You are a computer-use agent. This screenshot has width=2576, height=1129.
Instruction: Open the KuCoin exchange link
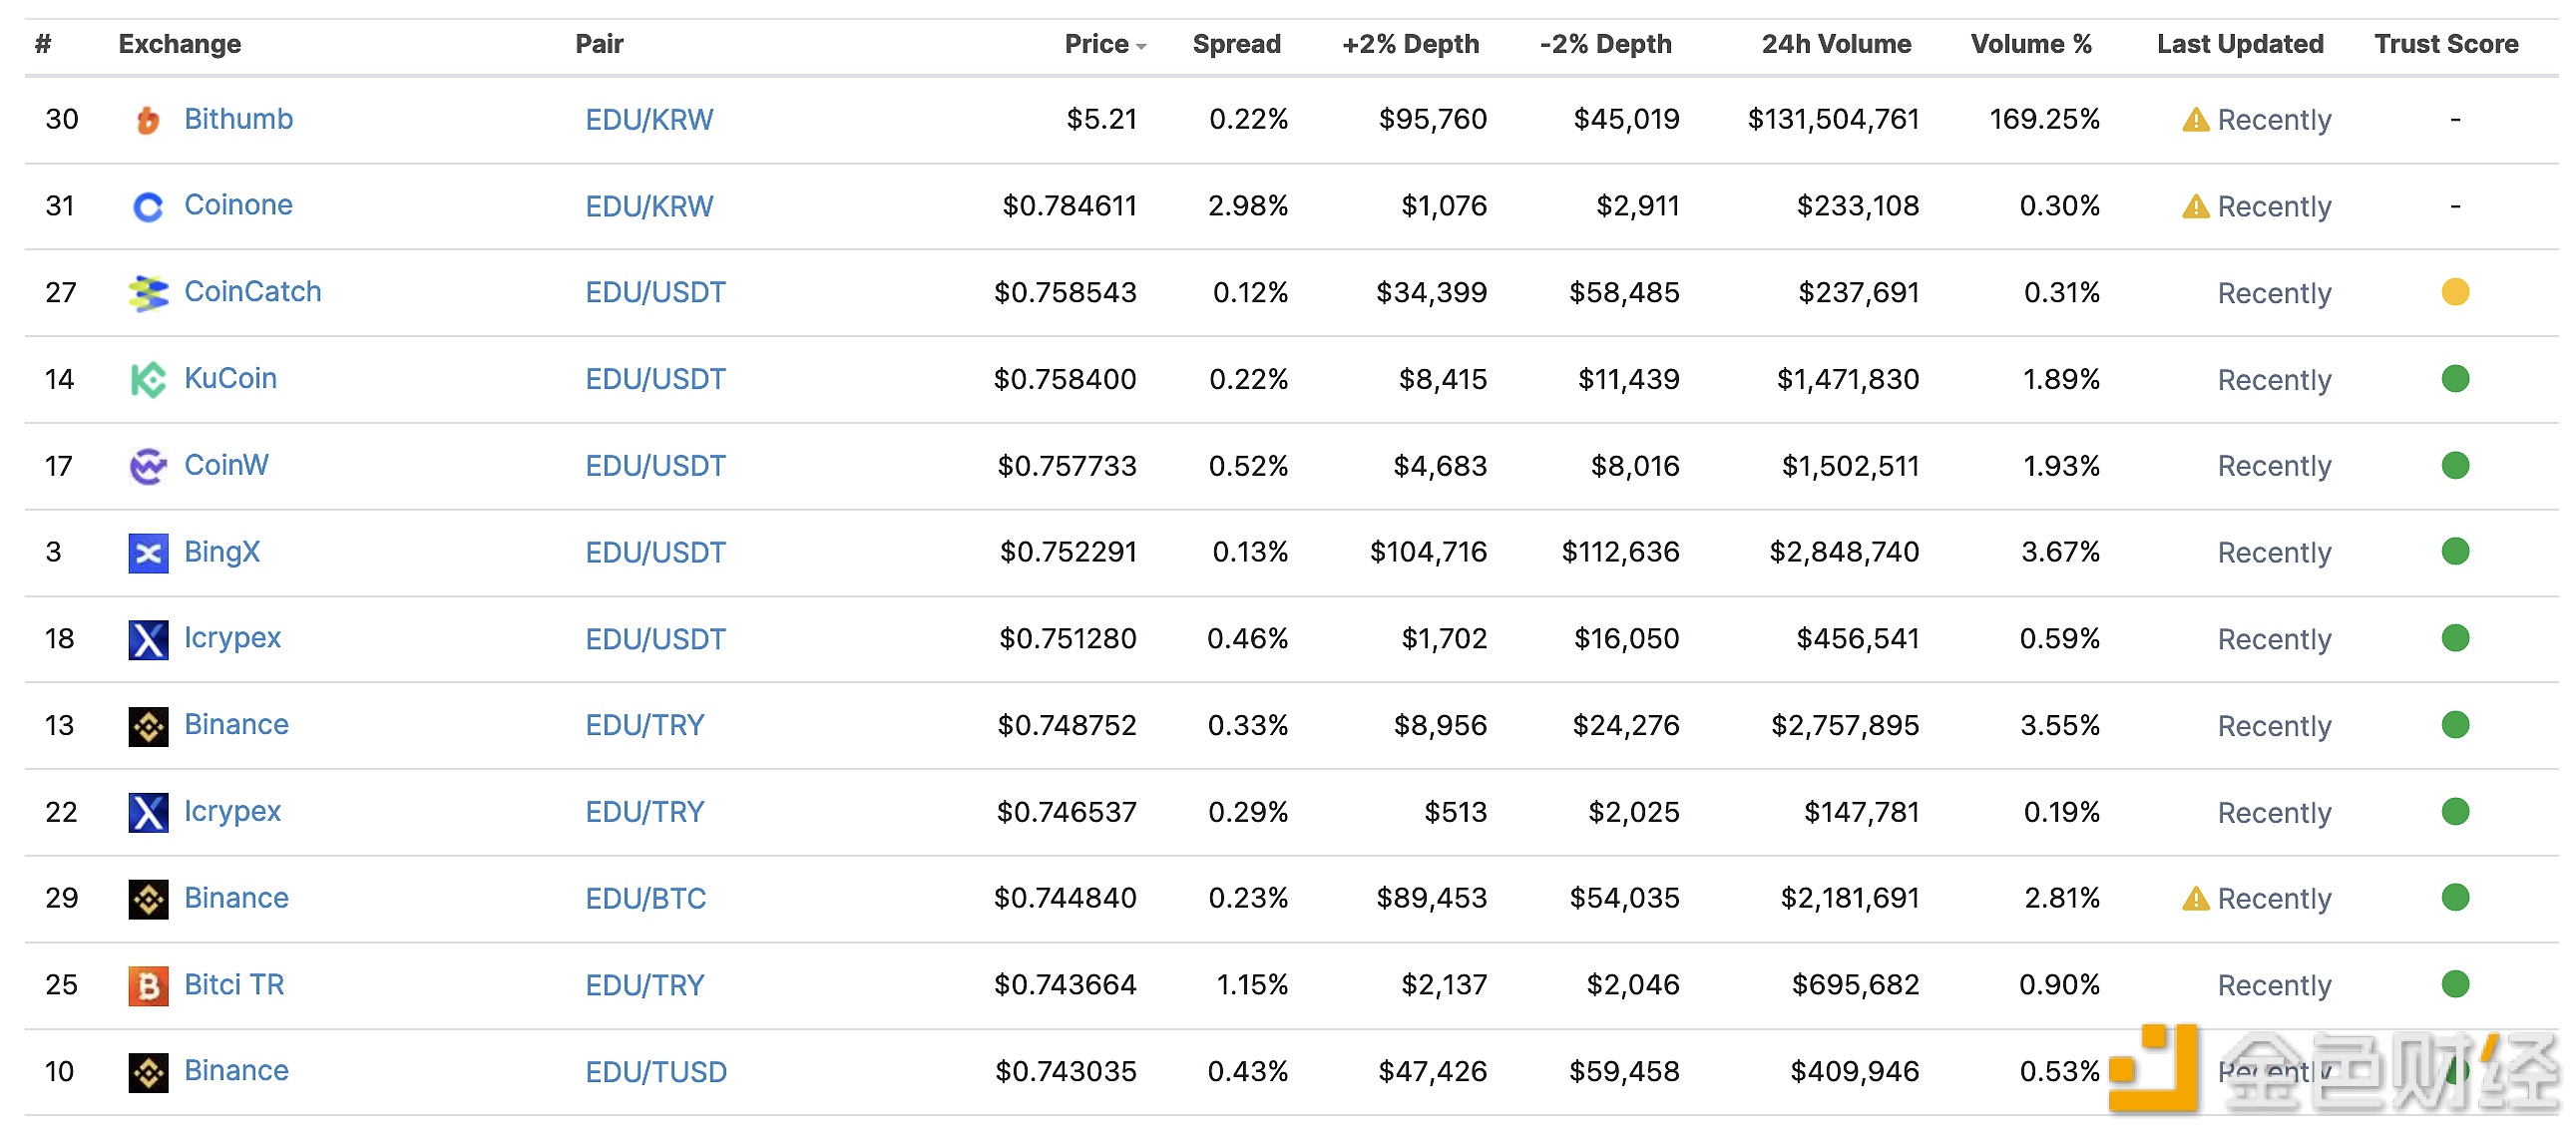click(230, 378)
